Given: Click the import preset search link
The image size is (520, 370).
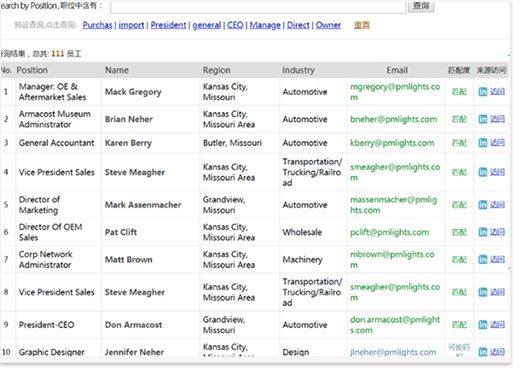Looking at the screenshot, I should tap(131, 25).
